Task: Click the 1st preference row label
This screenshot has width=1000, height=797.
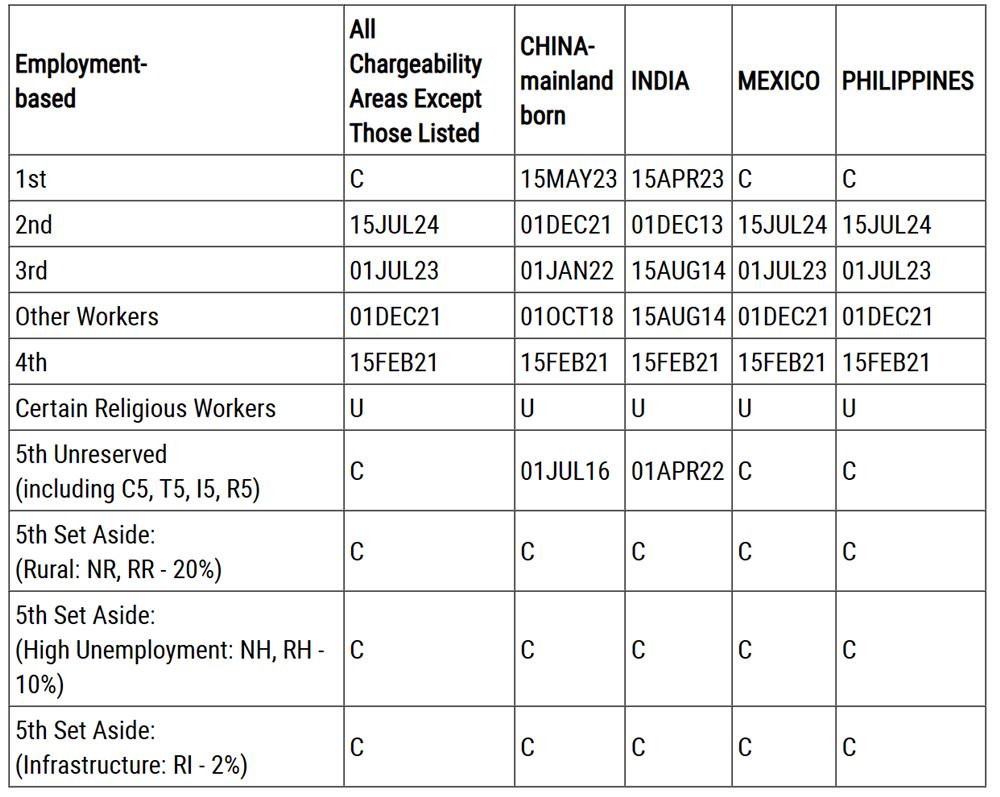Action: click(x=31, y=179)
